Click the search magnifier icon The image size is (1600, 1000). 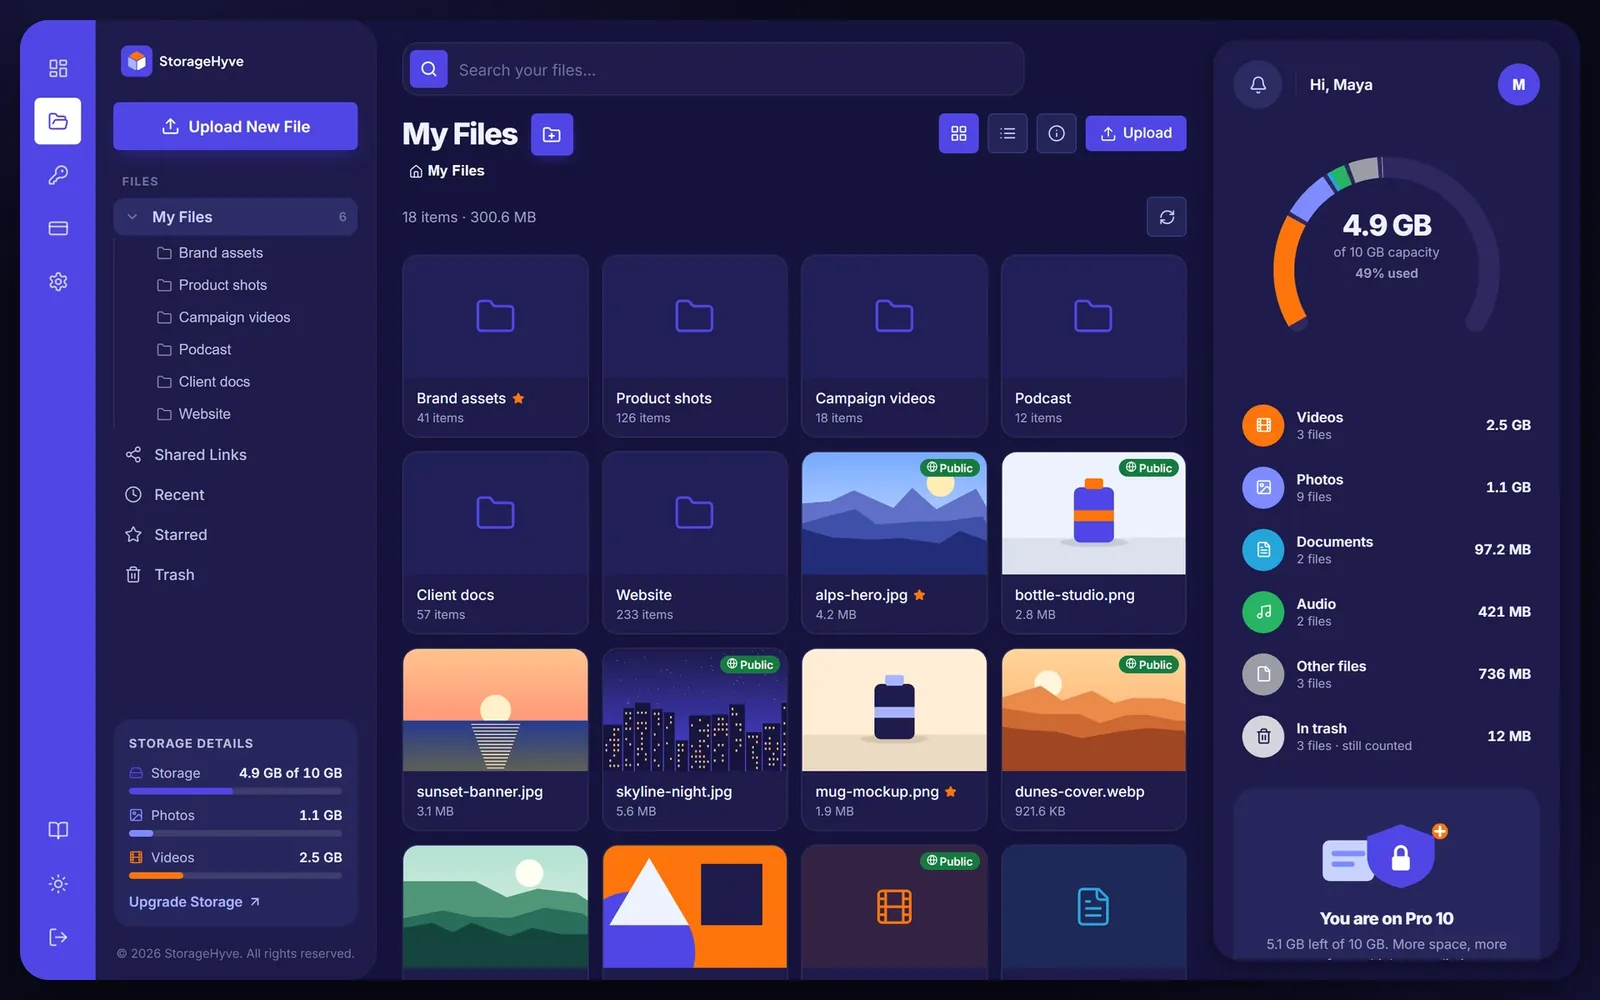coord(429,69)
